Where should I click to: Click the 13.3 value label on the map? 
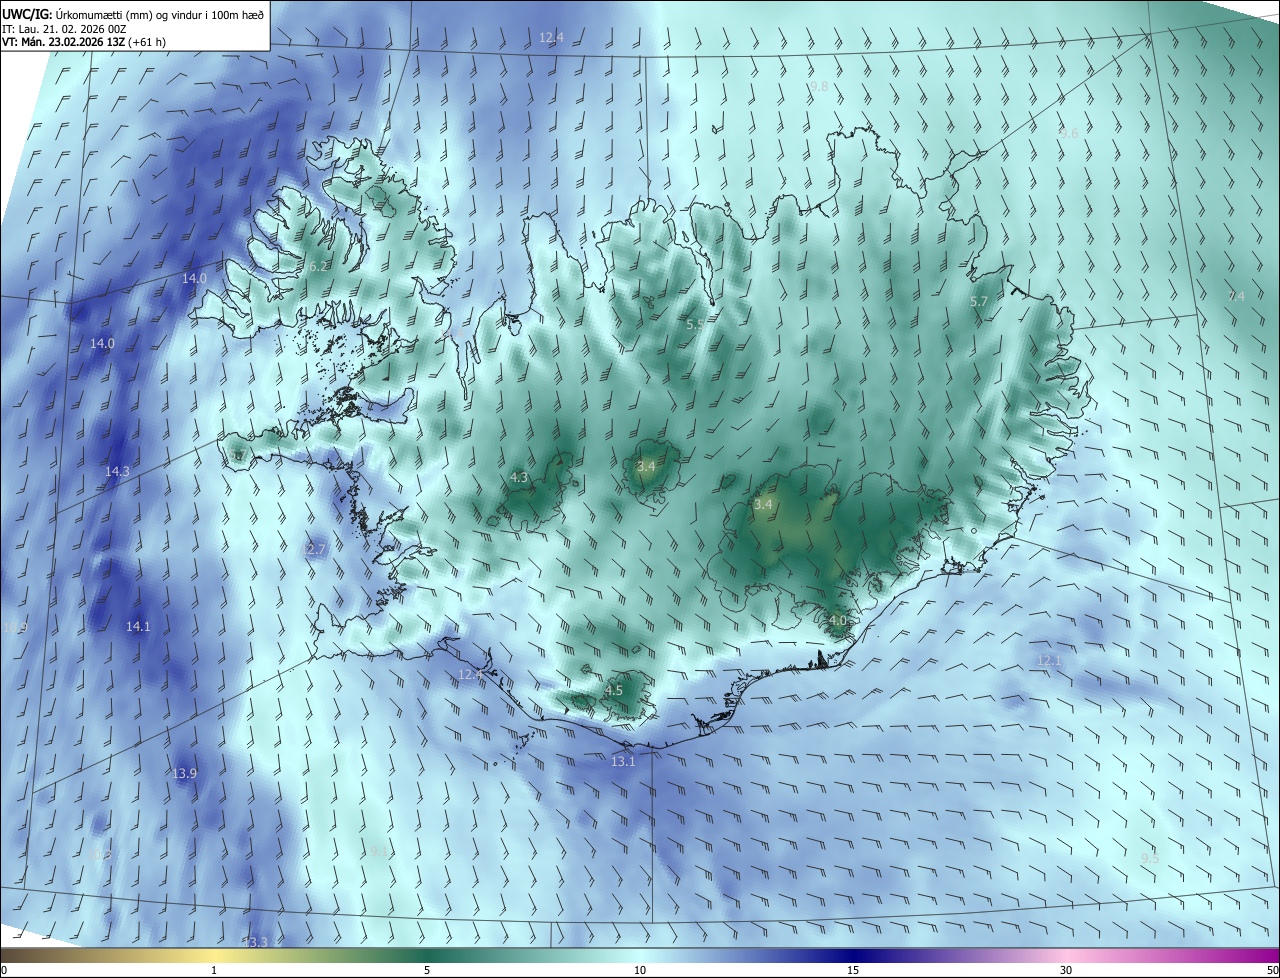point(257,942)
